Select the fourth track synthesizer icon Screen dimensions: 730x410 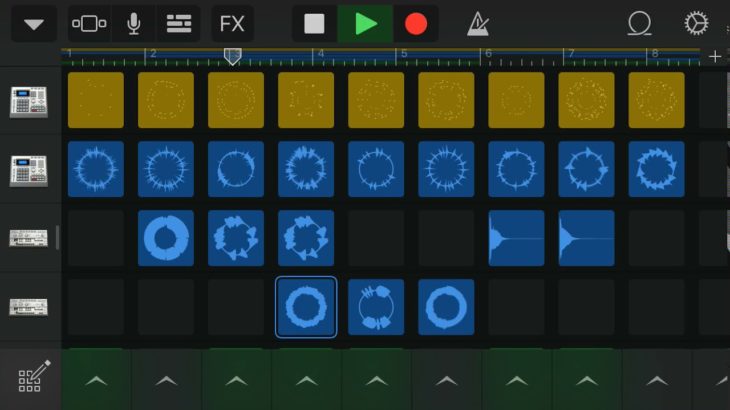click(29, 307)
